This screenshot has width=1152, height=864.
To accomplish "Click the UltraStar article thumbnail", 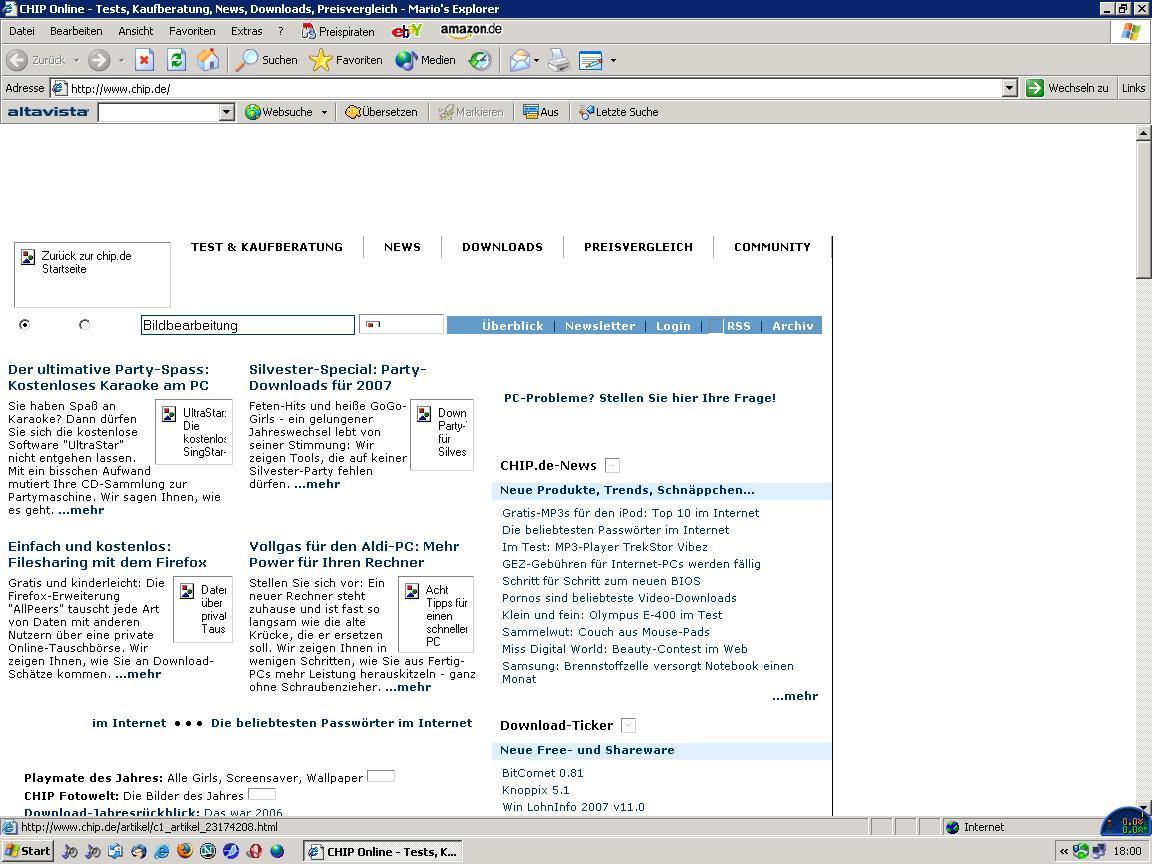I will coord(194,432).
